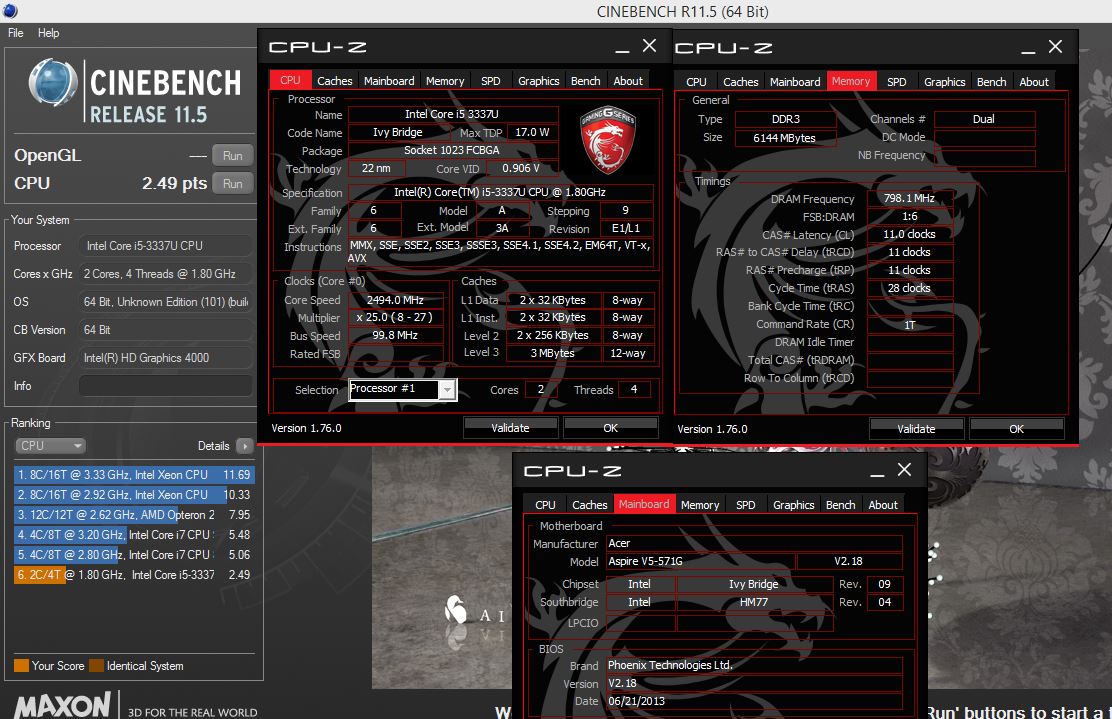Screen dimensions: 1112x719
Task: Click the Aspire V5-571G model field
Action: 701,561
